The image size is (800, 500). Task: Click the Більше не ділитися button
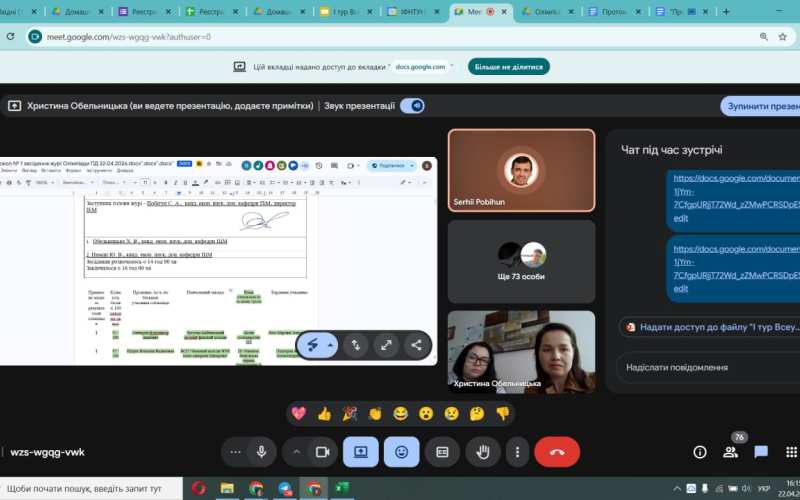(509, 66)
